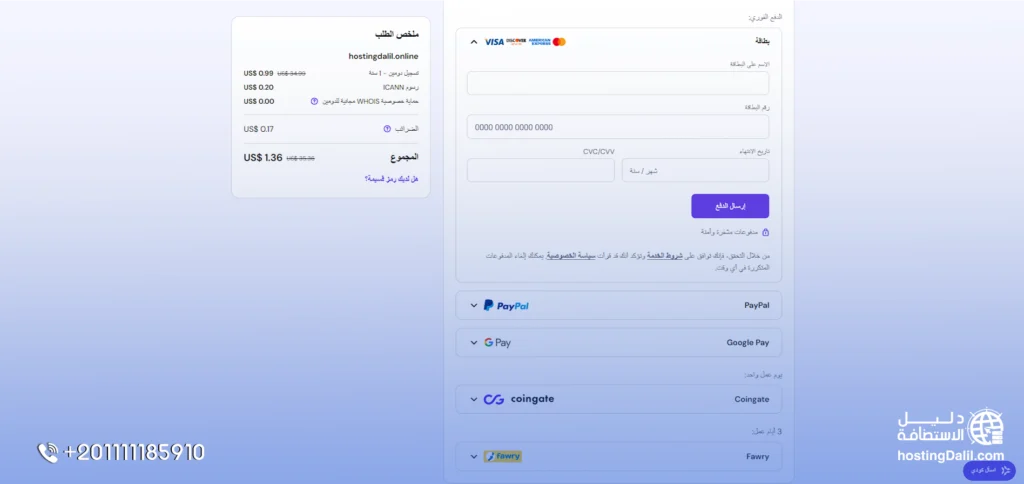Collapse the card payment section chevron
This screenshot has width=1024, height=484.
click(x=474, y=42)
